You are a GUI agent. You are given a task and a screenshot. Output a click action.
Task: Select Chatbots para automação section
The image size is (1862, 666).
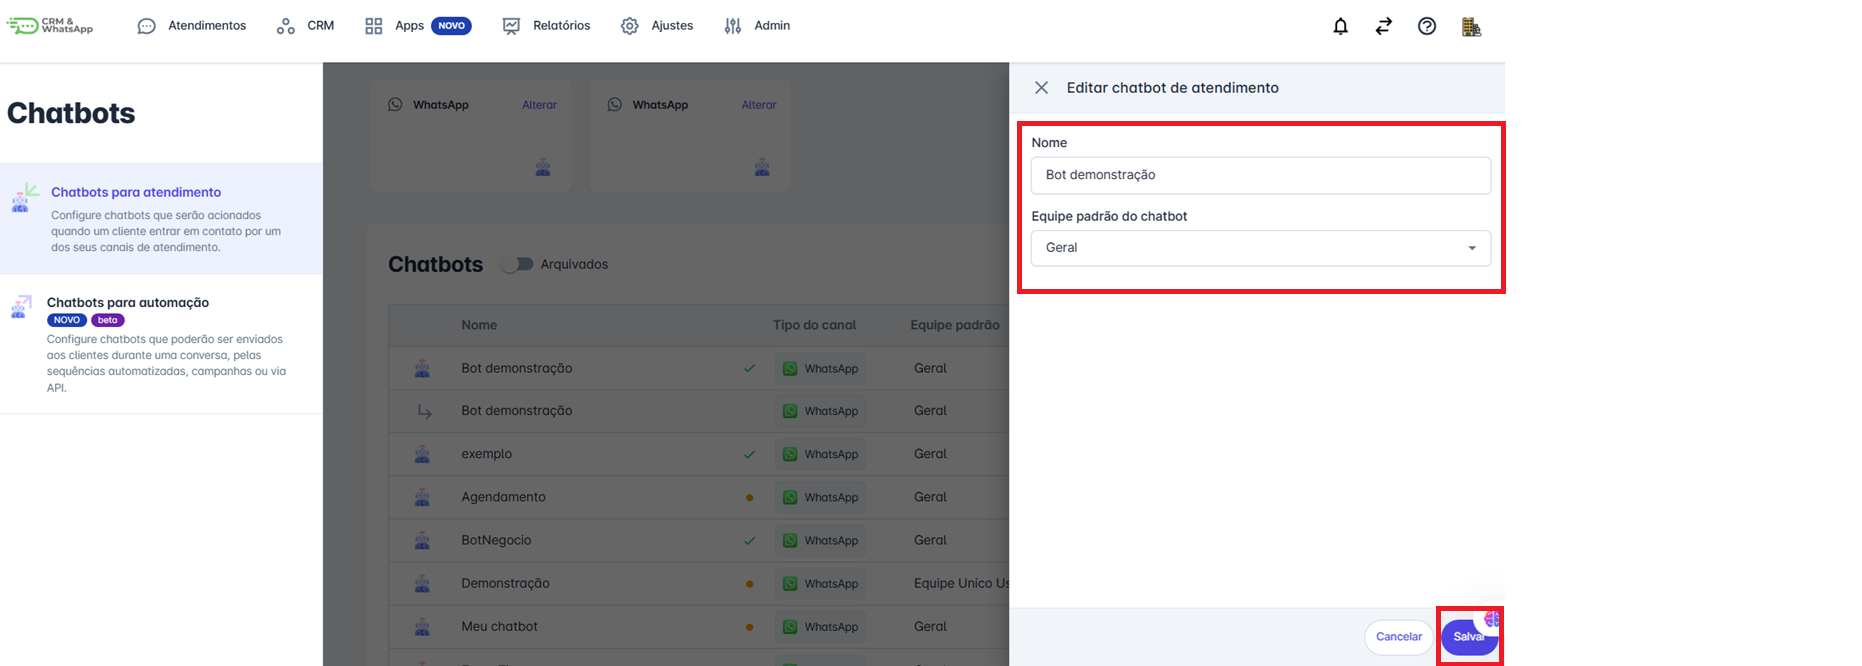coord(128,302)
